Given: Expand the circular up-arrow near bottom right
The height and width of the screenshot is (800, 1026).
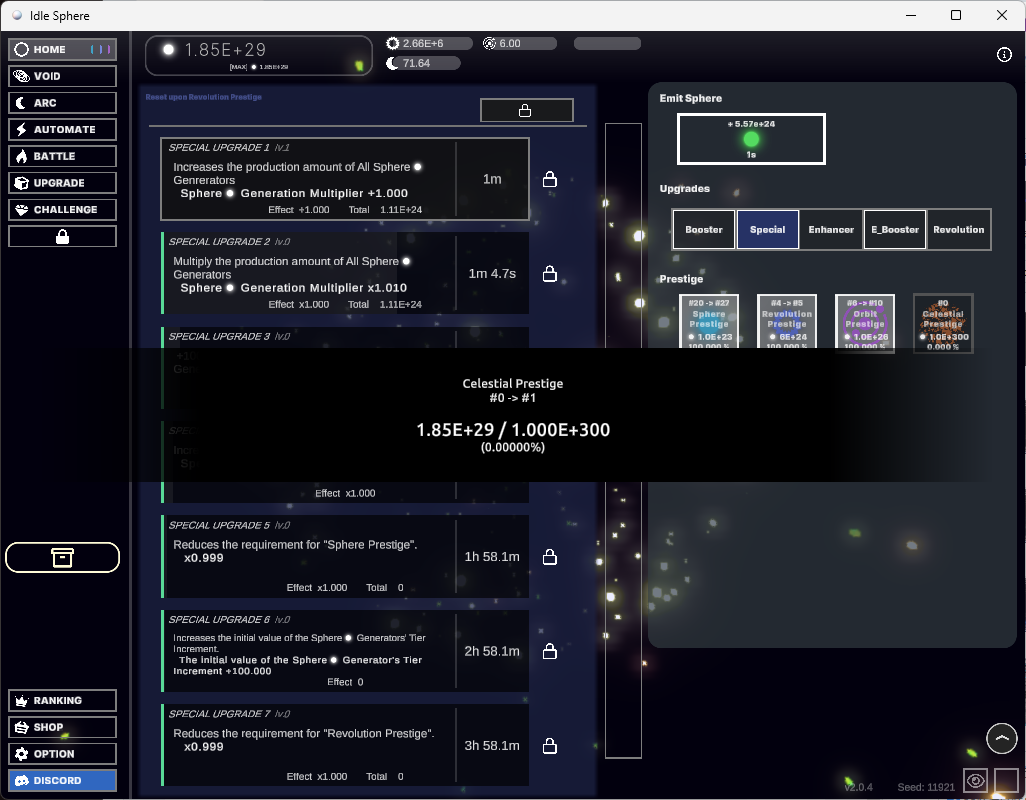Looking at the screenshot, I should coord(1002,738).
